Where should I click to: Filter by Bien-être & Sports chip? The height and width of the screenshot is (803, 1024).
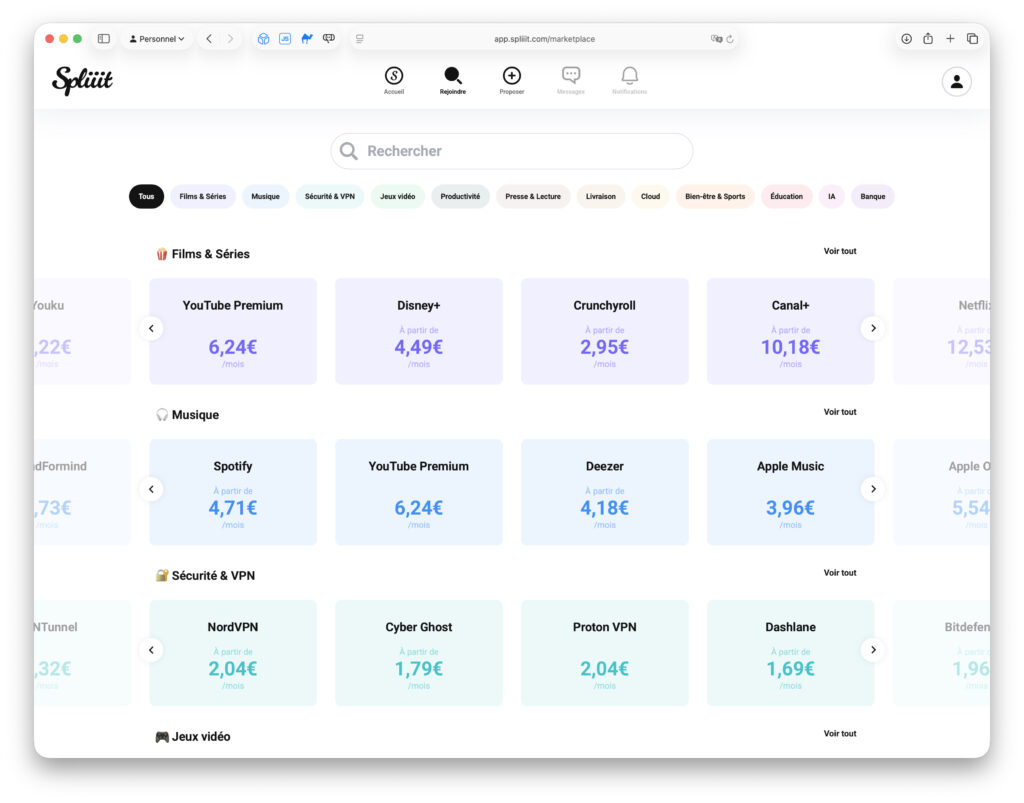[x=714, y=197]
